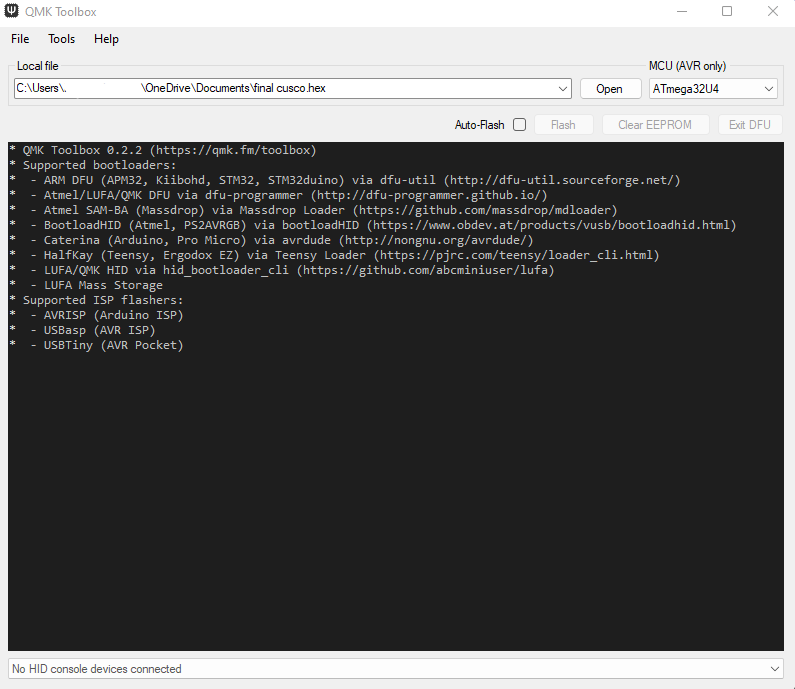The image size is (795, 689).
Task: Open the Help menu
Action: (x=106, y=39)
